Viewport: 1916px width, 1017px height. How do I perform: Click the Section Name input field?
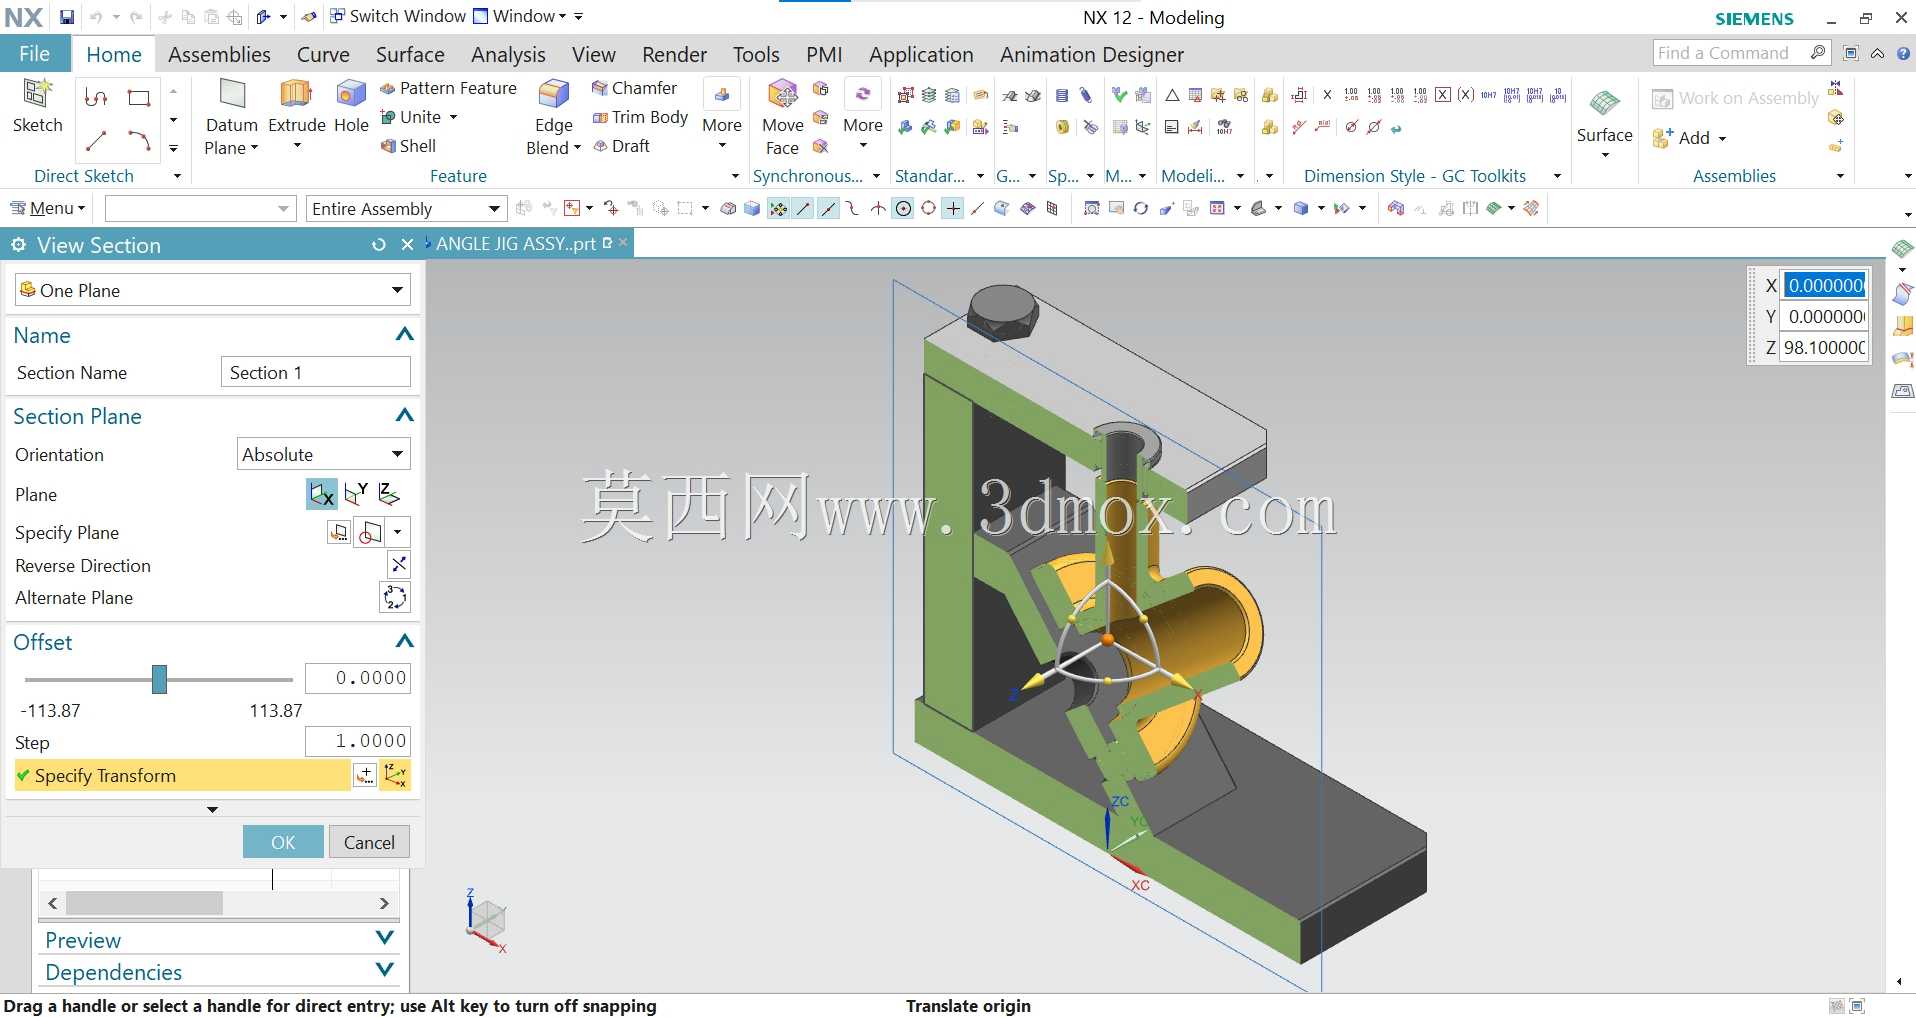[315, 372]
